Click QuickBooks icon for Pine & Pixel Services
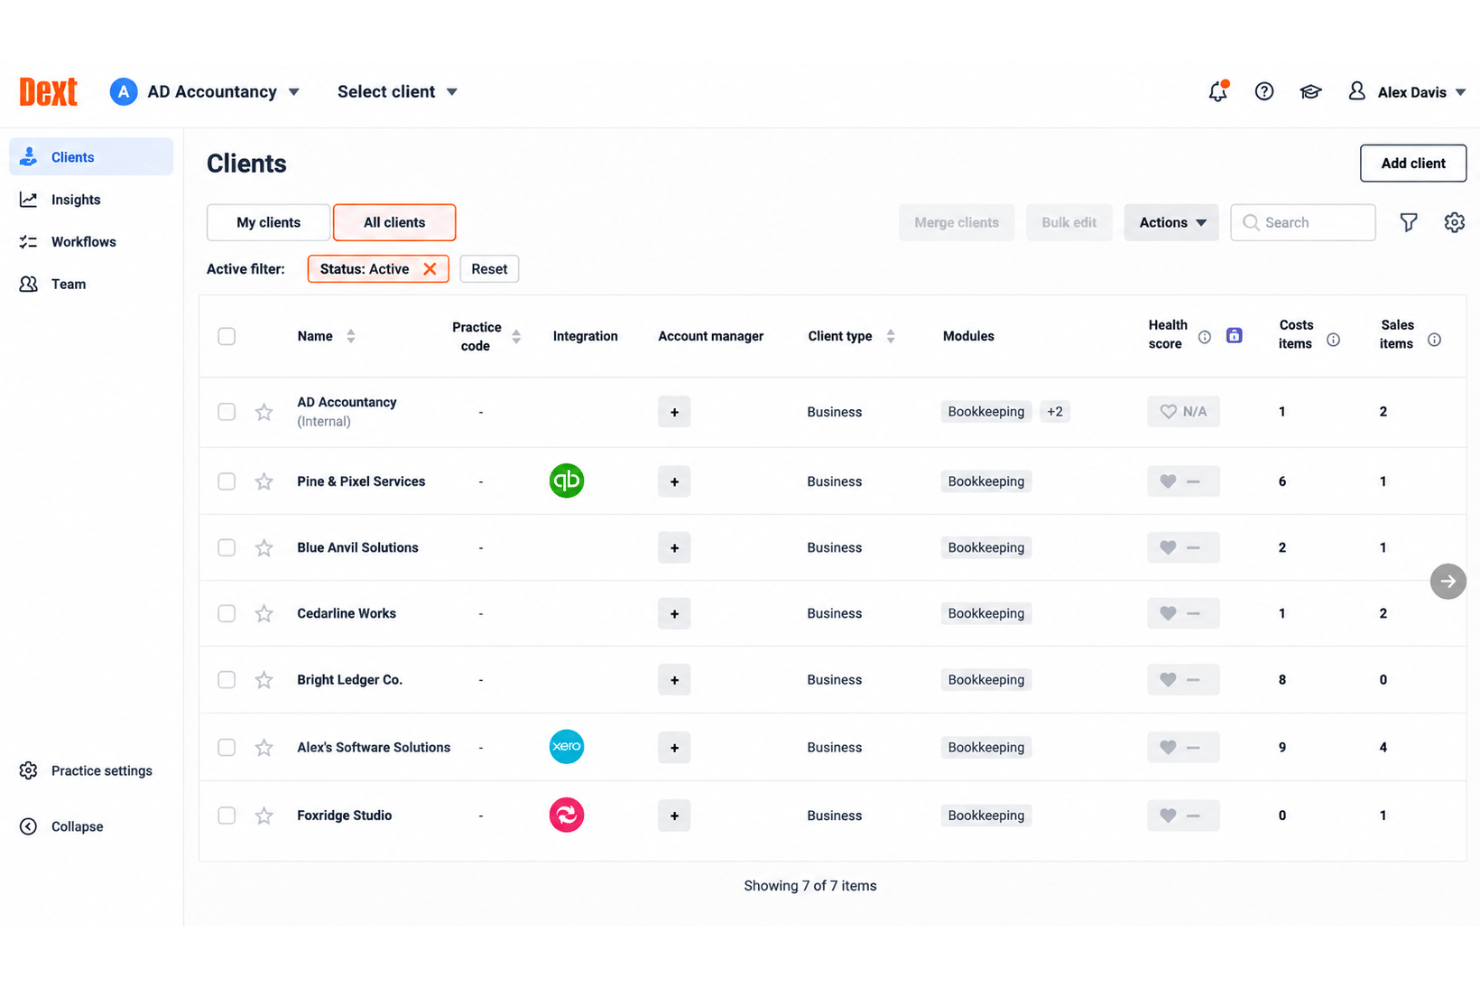Viewport: 1480px width, 987px height. pyautogui.click(x=567, y=481)
